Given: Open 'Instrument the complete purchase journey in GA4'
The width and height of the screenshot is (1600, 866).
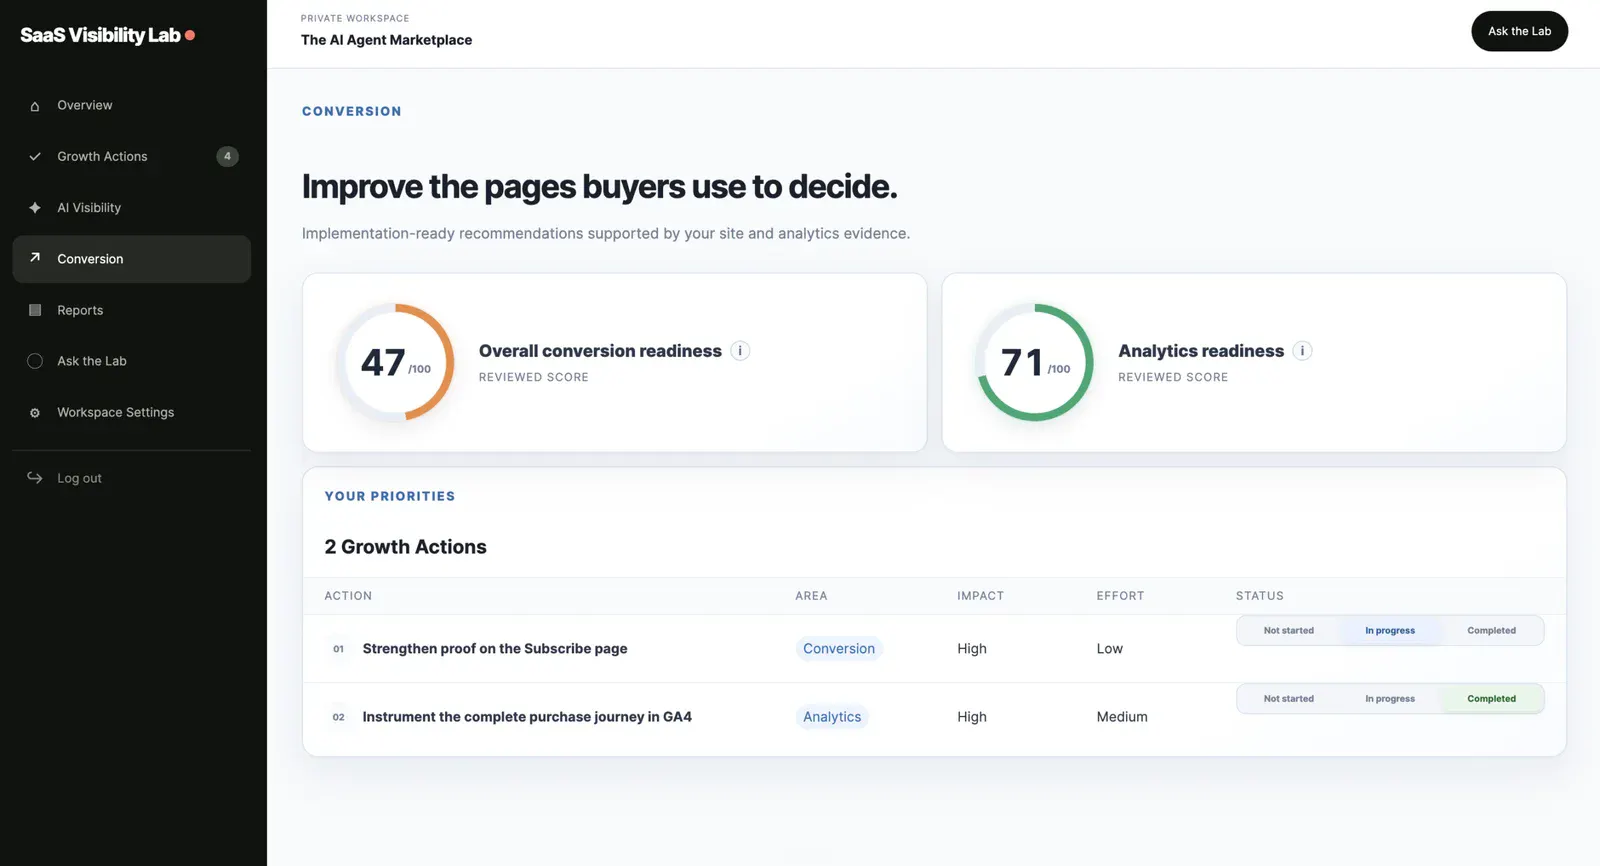Looking at the screenshot, I should (x=527, y=717).
